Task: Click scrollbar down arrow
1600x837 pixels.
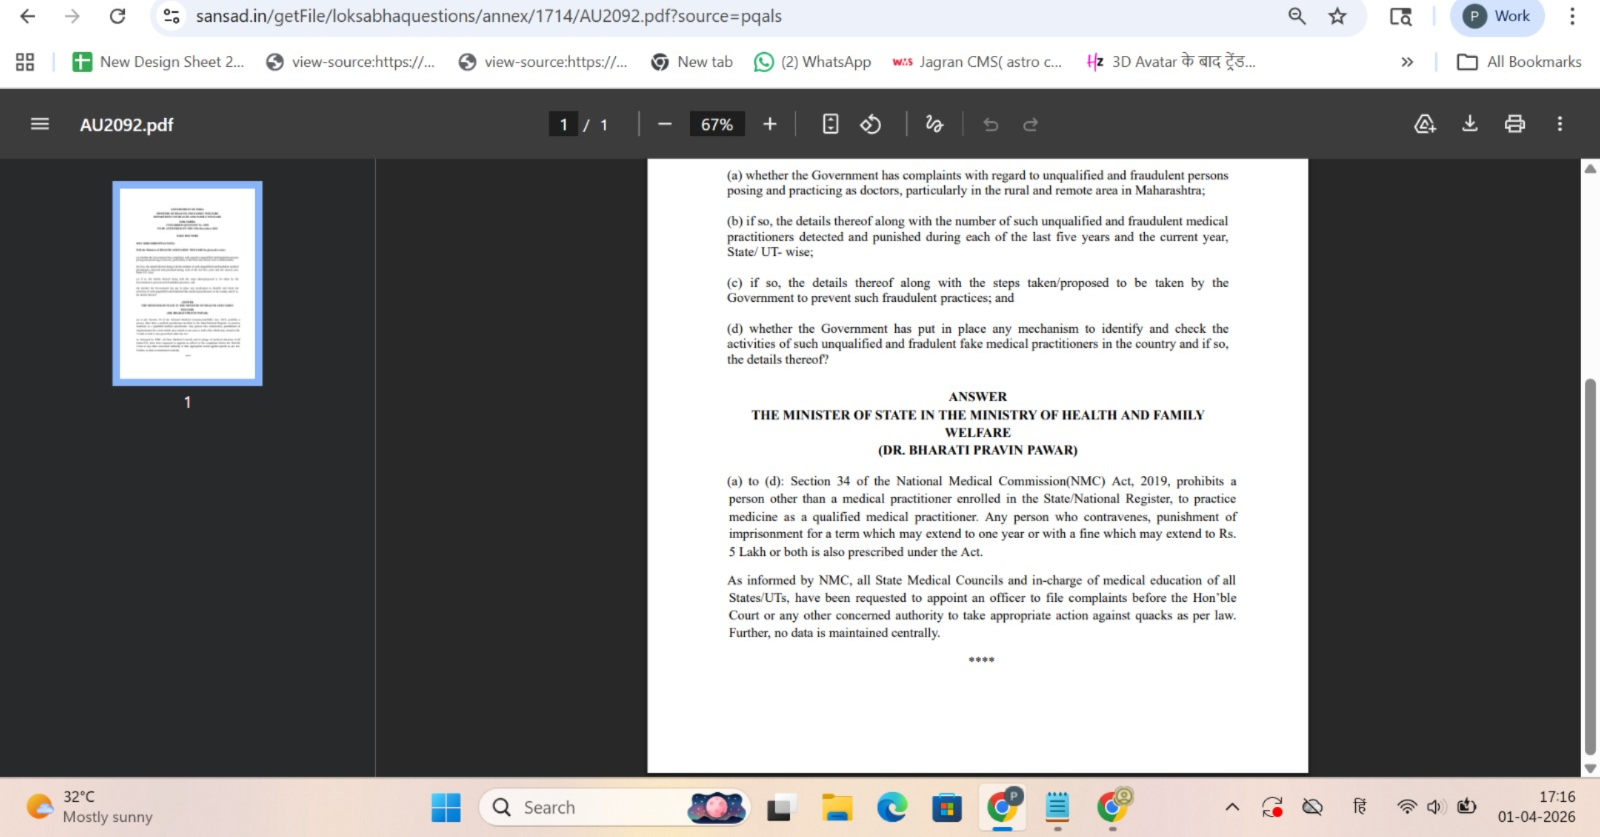Action: pos(1590,769)
